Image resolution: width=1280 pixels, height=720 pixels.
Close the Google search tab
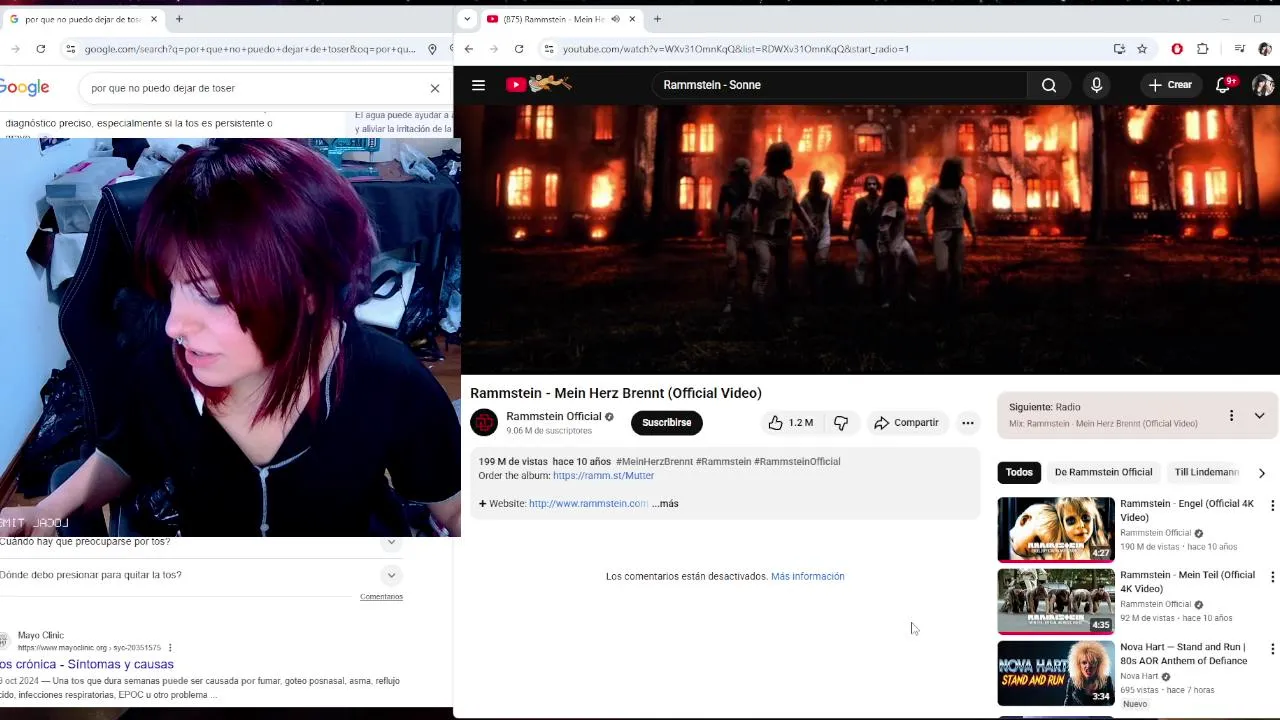tap(154, 19)
